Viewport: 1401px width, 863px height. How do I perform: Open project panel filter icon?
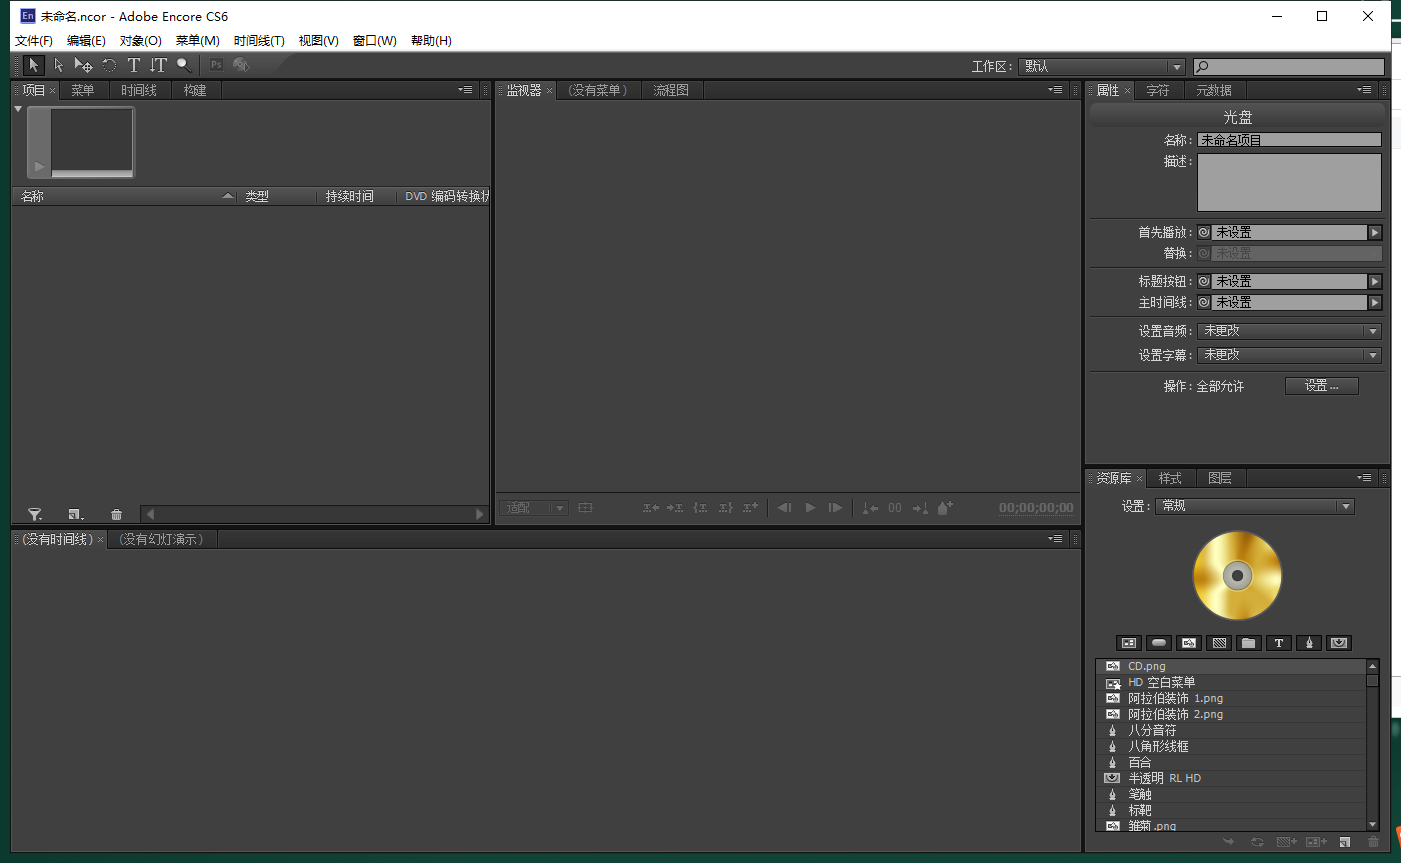point(35,514)
